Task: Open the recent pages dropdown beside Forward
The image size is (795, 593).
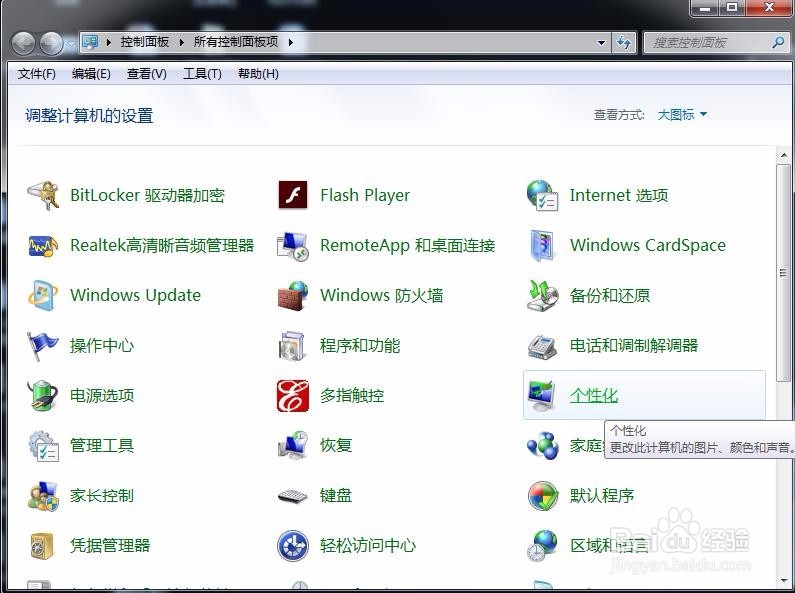Action: [x=70, y=44]
